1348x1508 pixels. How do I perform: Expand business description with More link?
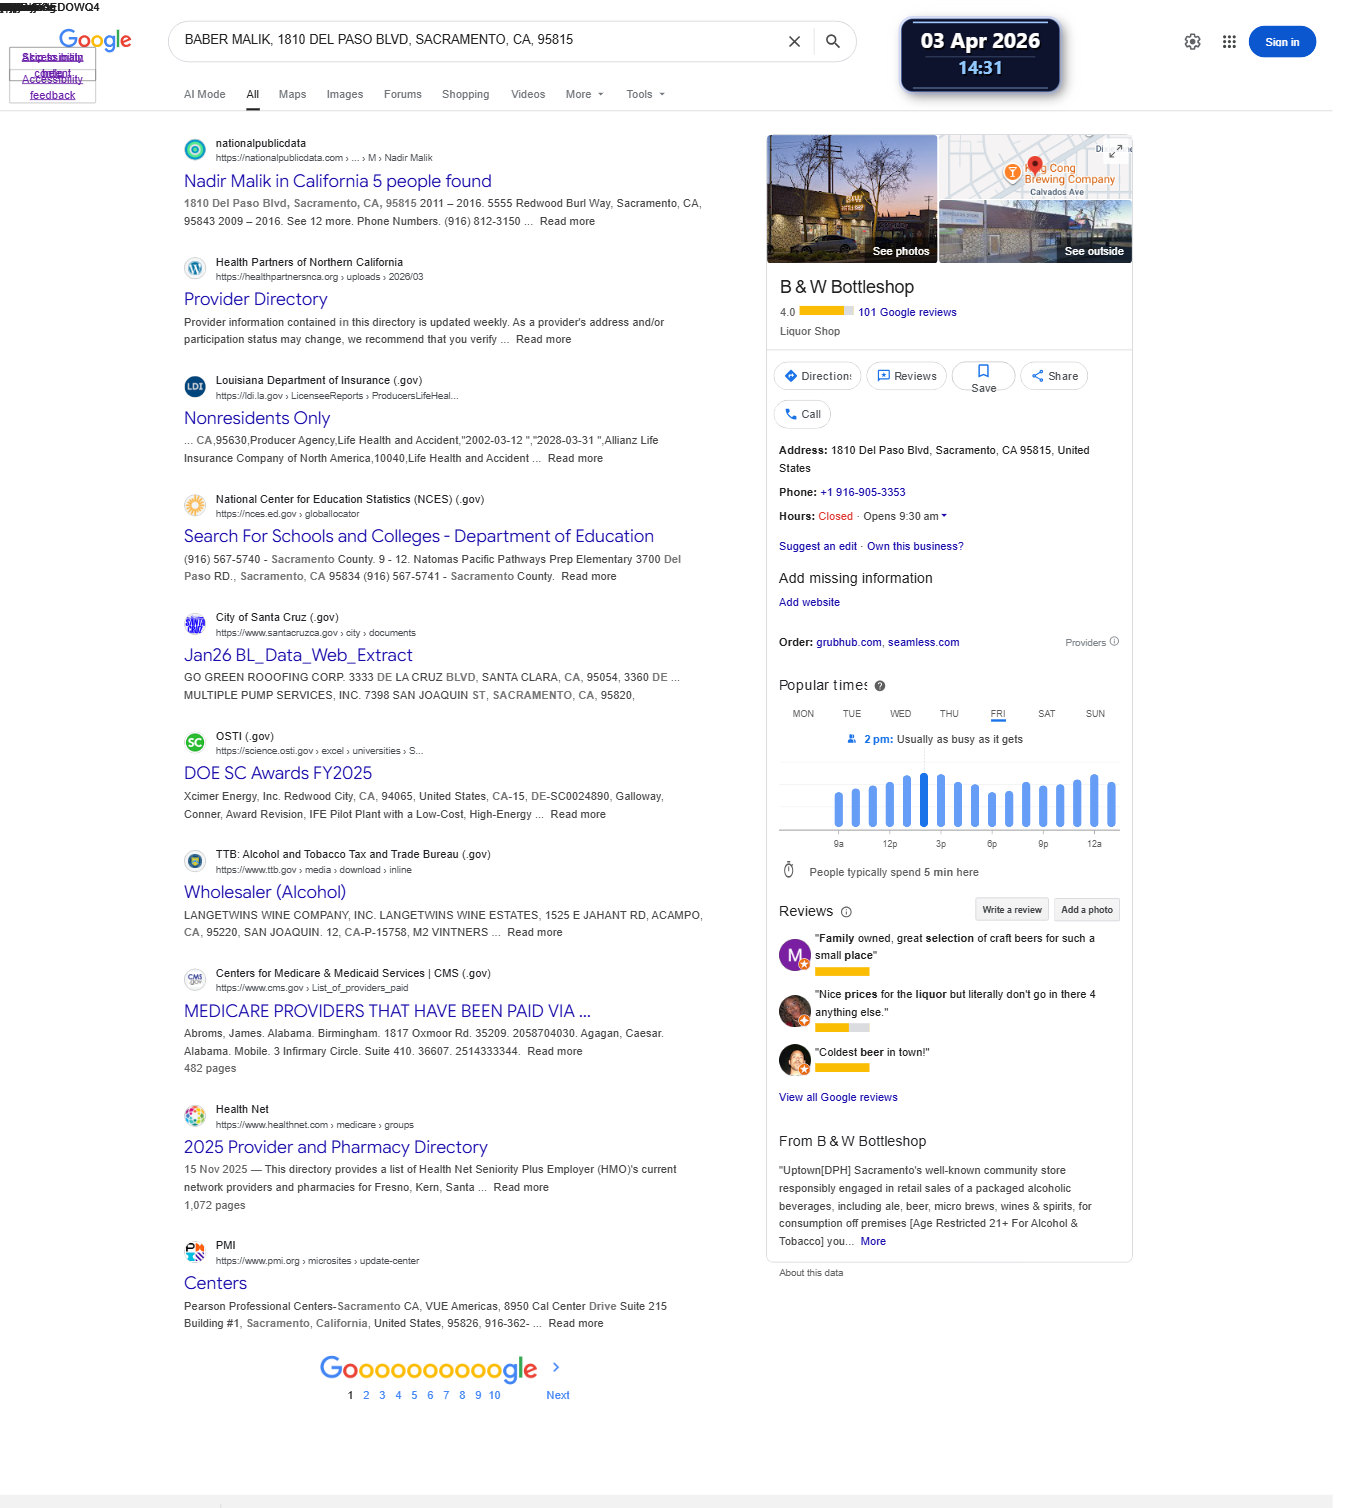(x=873, y=1241)
